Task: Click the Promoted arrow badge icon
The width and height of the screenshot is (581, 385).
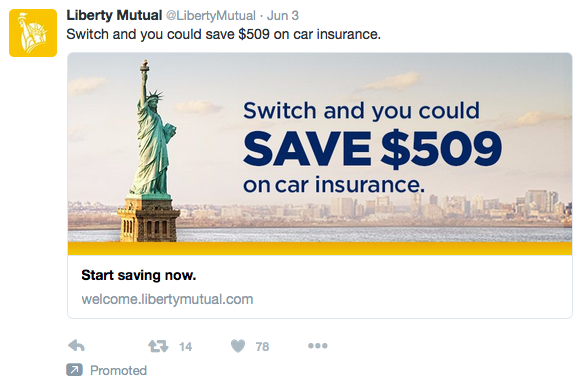Action: coord(74,370)
